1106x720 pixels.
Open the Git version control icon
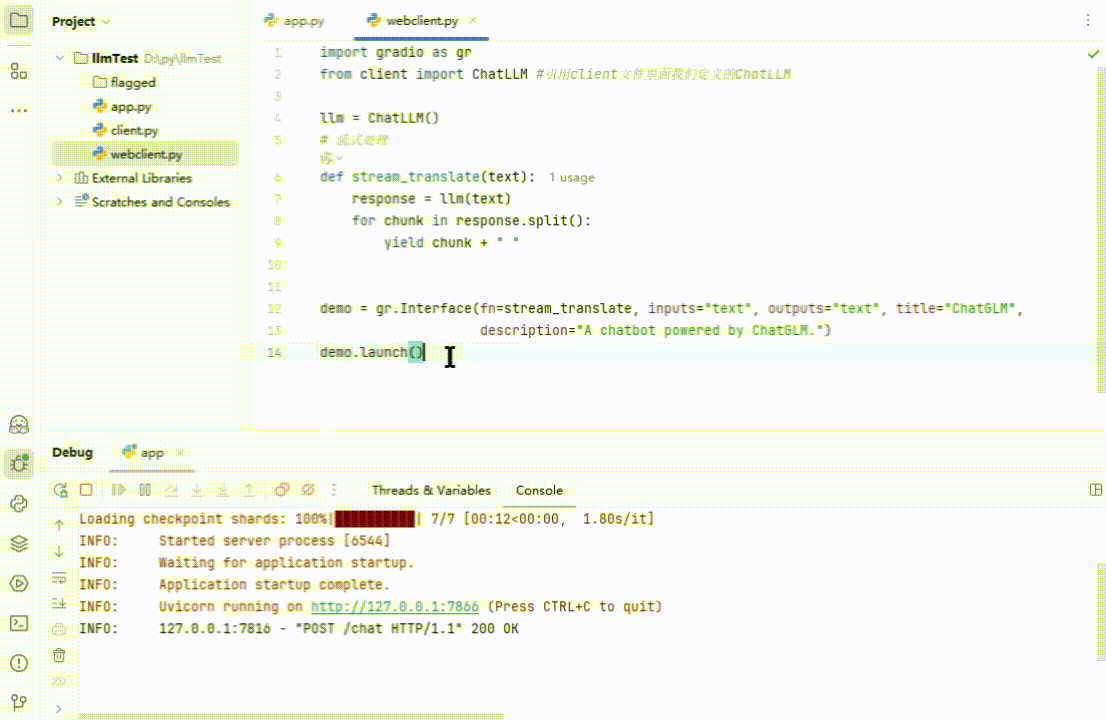pos(19,702)
